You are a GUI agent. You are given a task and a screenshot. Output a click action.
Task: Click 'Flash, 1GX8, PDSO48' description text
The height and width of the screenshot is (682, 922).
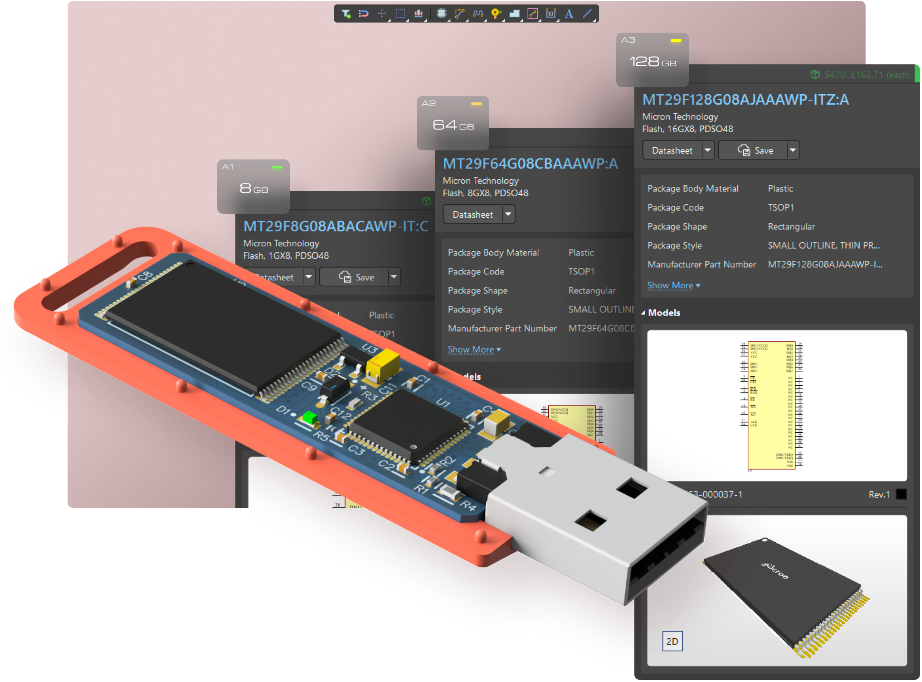click(x=286, y=256)
